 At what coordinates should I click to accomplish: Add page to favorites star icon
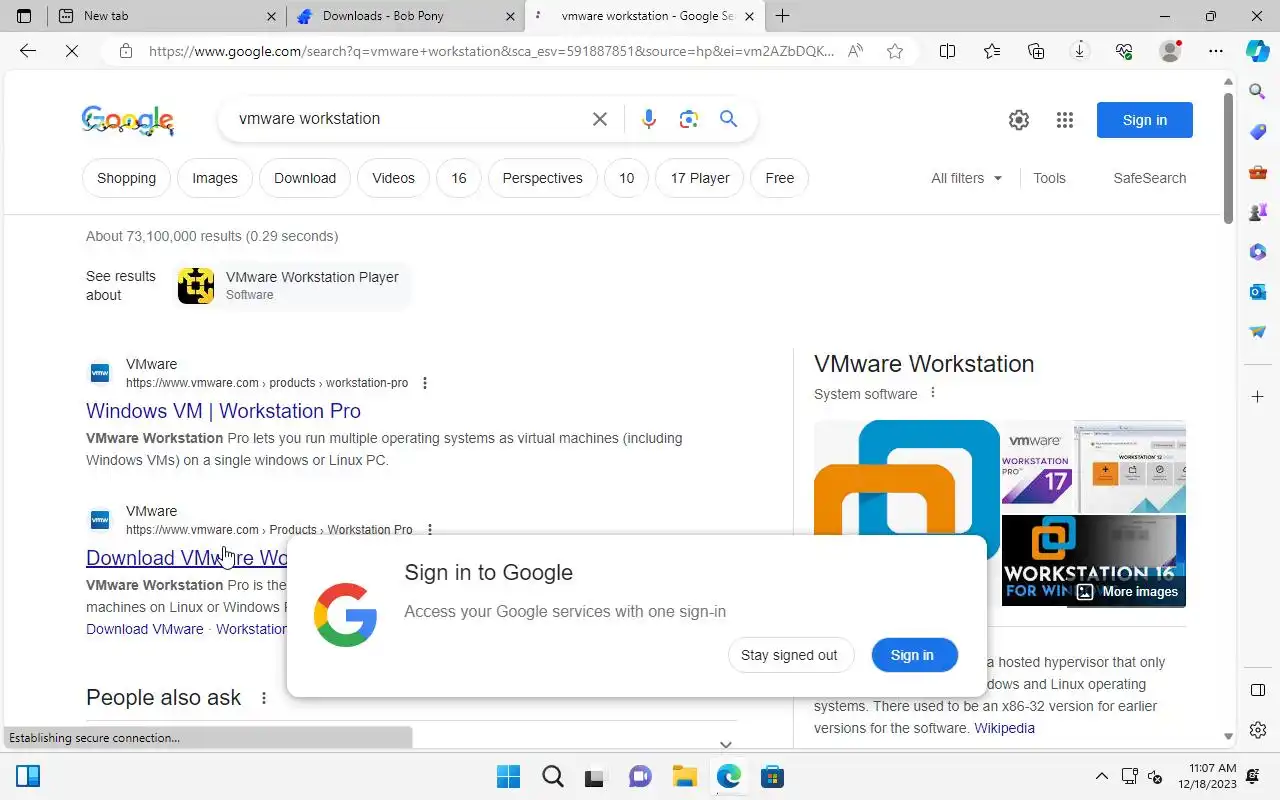[x=895, y=51]
